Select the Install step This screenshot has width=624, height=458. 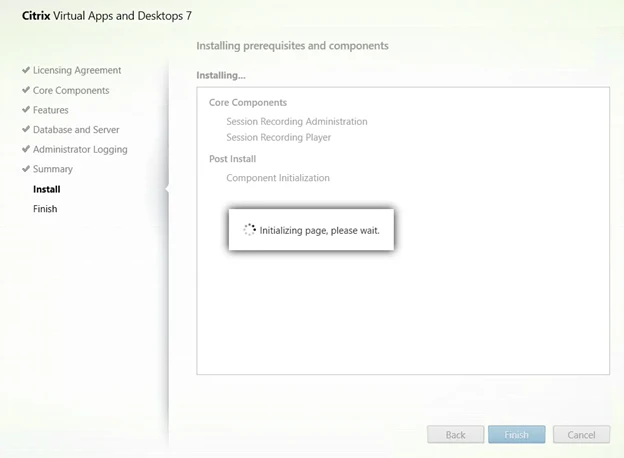coord(47,189)
